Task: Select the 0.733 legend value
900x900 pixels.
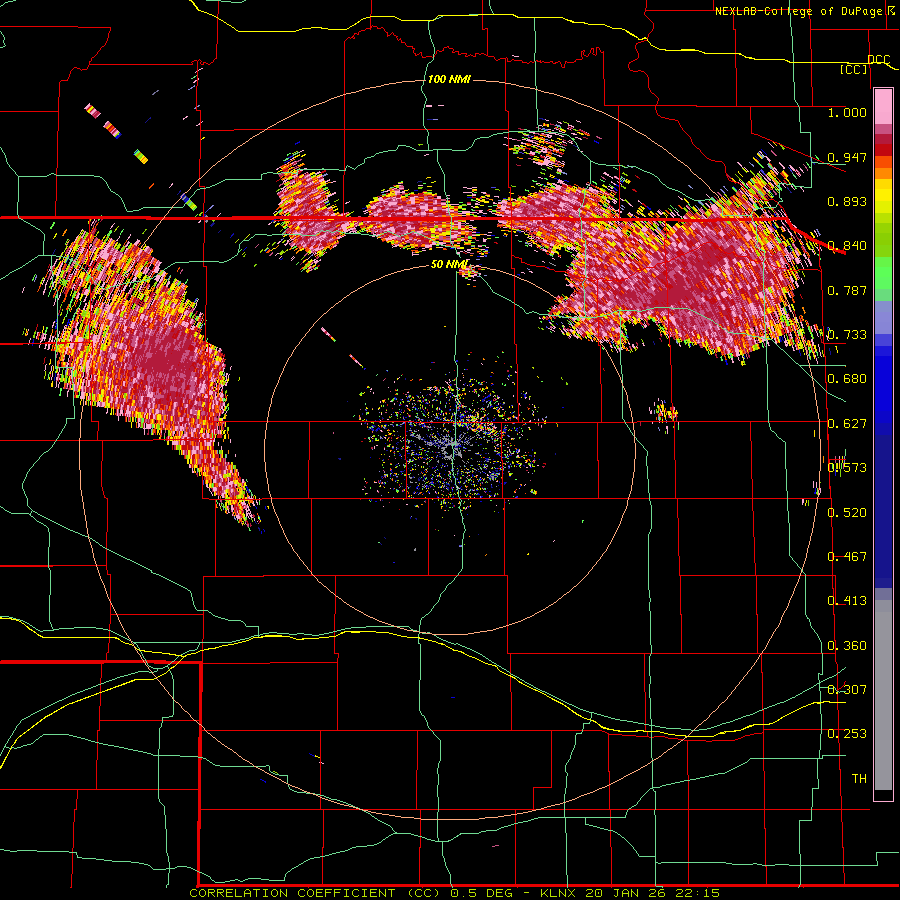Action: (x=847, y=335)
